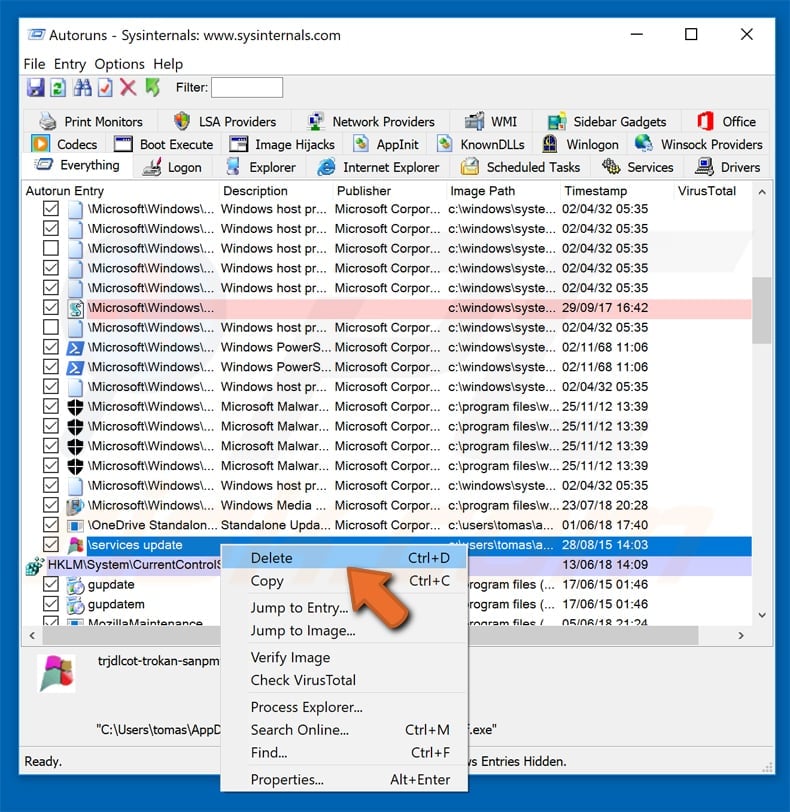Toggle the Windows Media entry checkbox
This screenshot has height=812, width=790.
tap(51, 505)
